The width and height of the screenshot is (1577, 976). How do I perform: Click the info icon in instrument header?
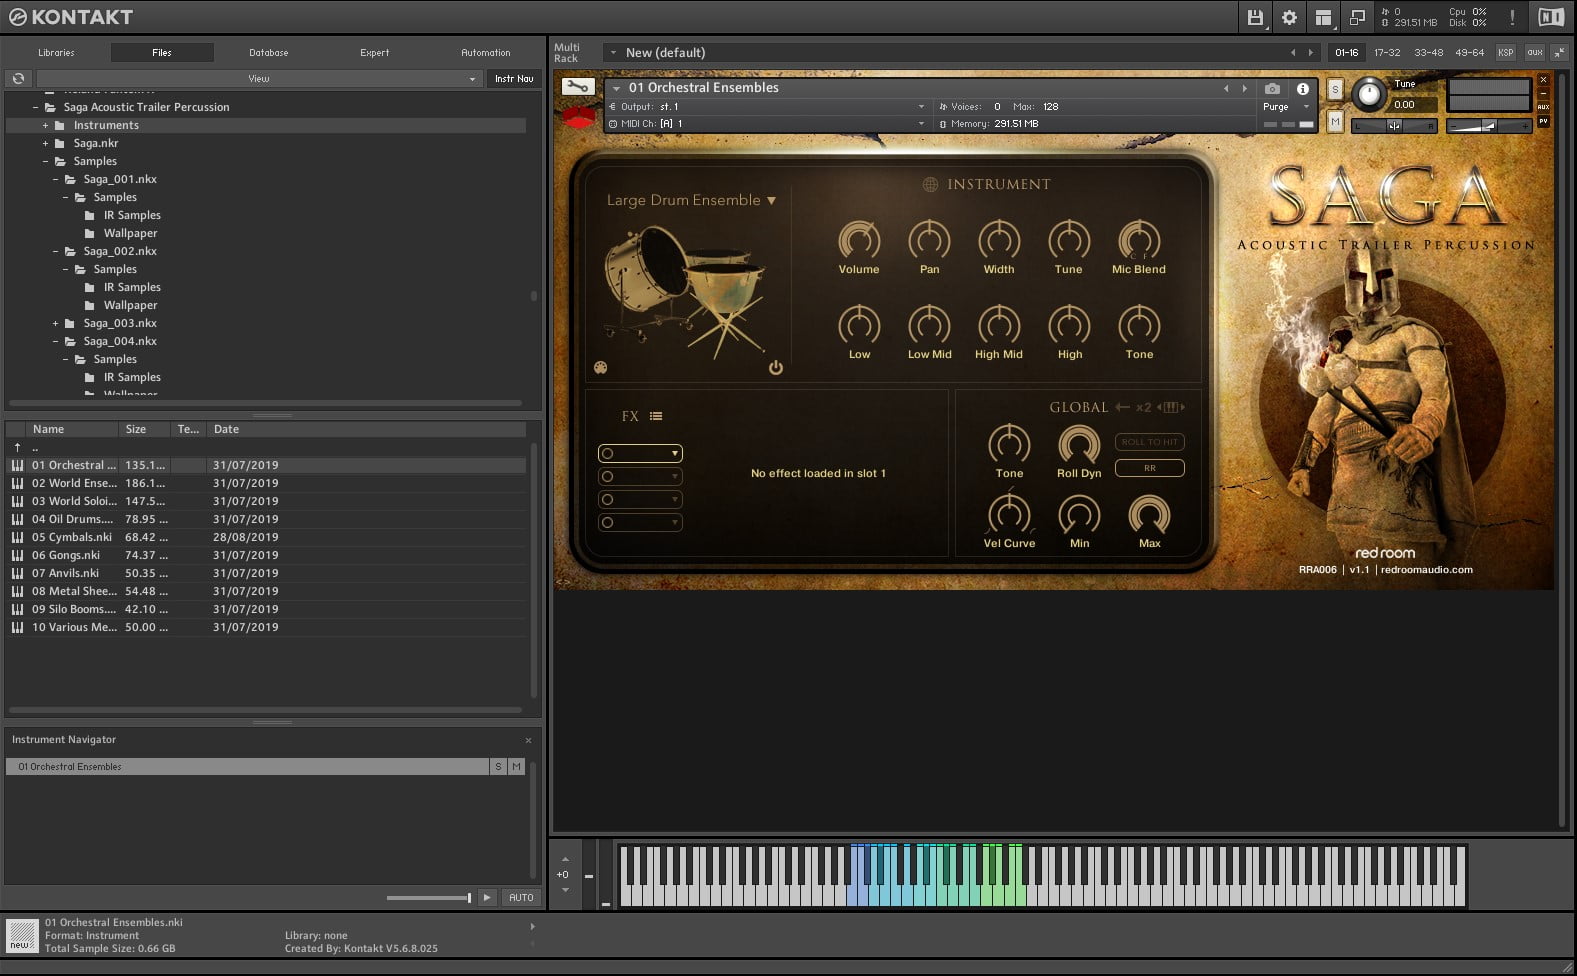tap(1302, 88)
